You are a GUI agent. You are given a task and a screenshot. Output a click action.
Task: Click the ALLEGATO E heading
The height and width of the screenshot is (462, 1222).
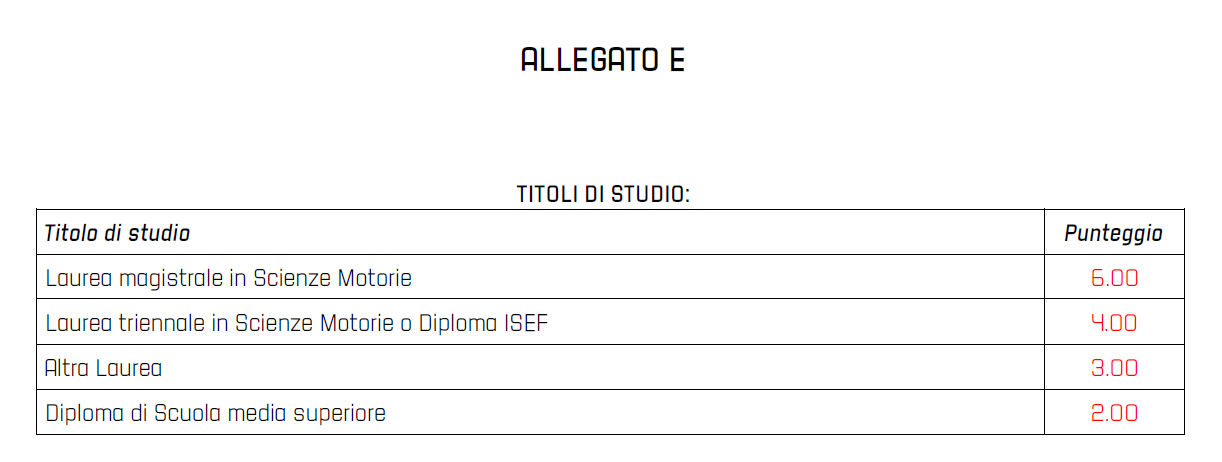coord(603,60)
